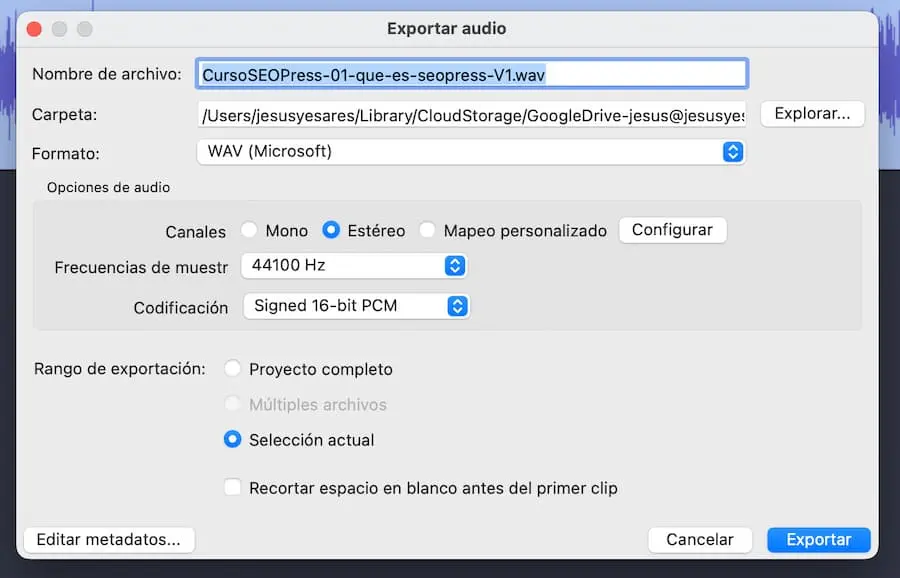Click Explorar to browse folder

(x=812, y=114)
